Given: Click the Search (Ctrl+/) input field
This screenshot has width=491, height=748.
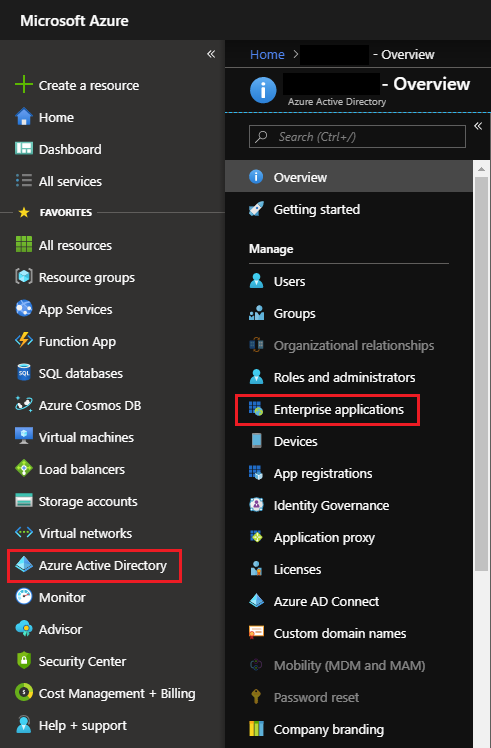Looking at the screenshot, I should (357, 137).
